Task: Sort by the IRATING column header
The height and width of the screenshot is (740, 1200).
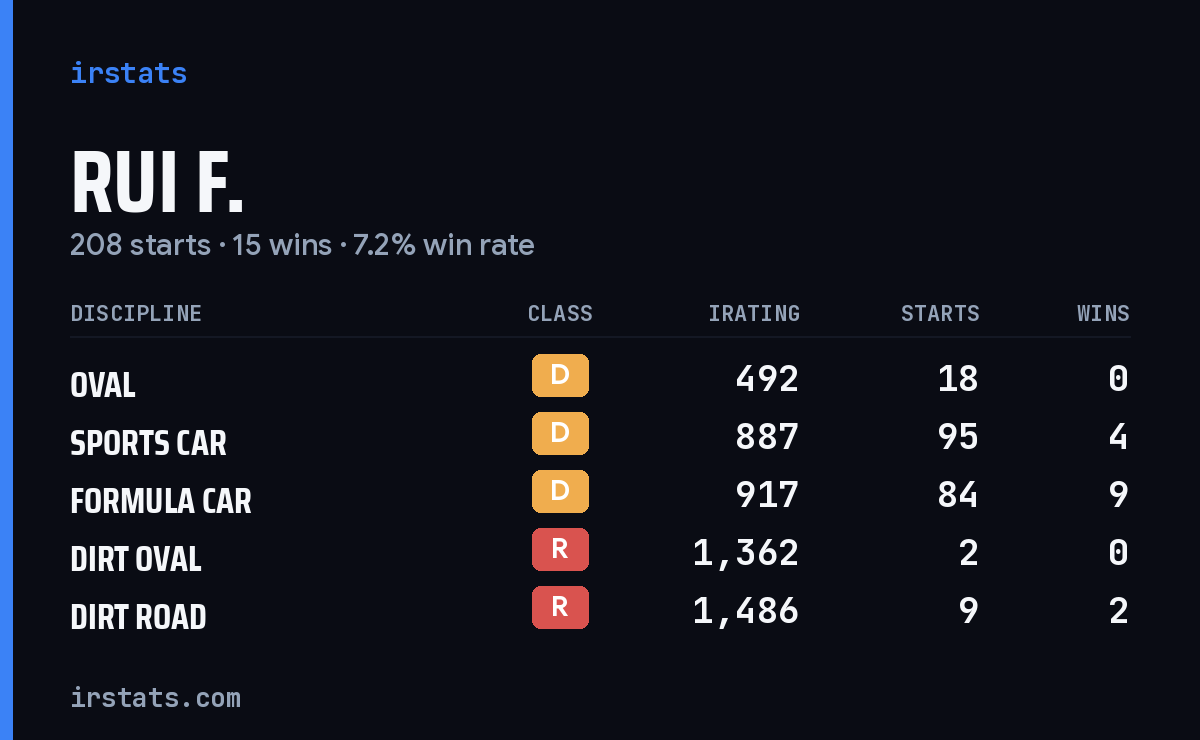Action: coord(754,314)
